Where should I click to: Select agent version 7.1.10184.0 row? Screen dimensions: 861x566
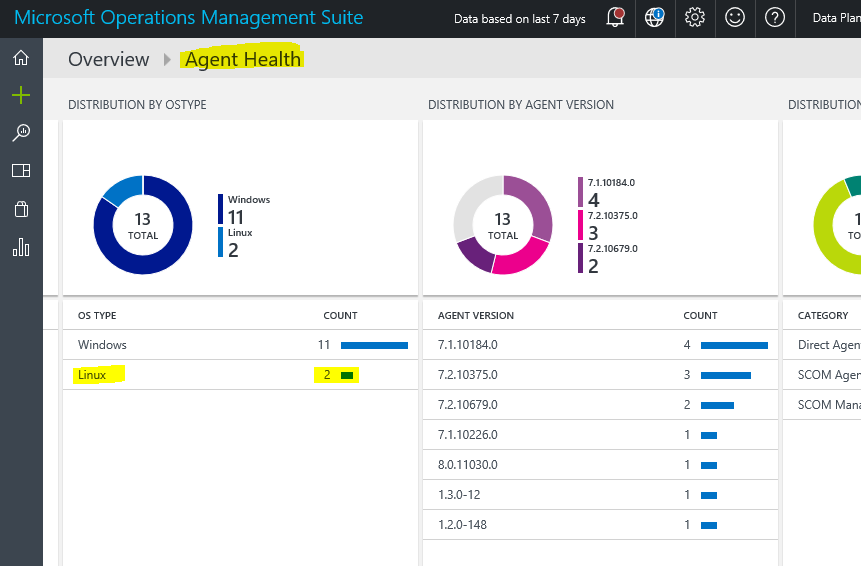pos(600,345)
